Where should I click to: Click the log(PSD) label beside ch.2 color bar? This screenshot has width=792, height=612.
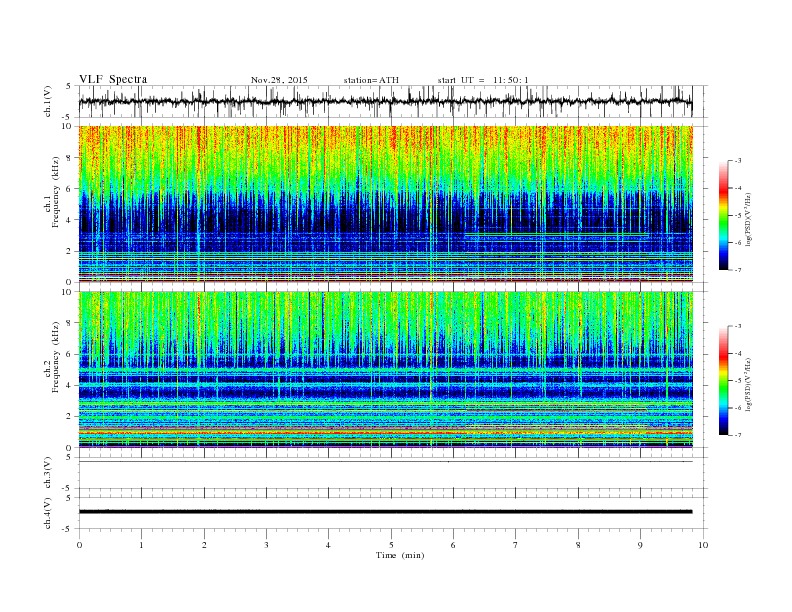[748, 384]
